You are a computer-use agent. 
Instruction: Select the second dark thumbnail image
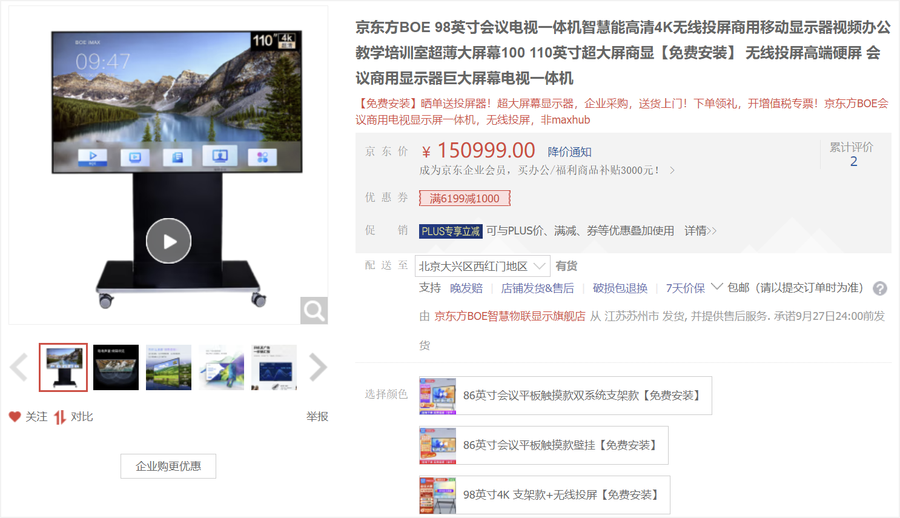[x=116, y=368]
